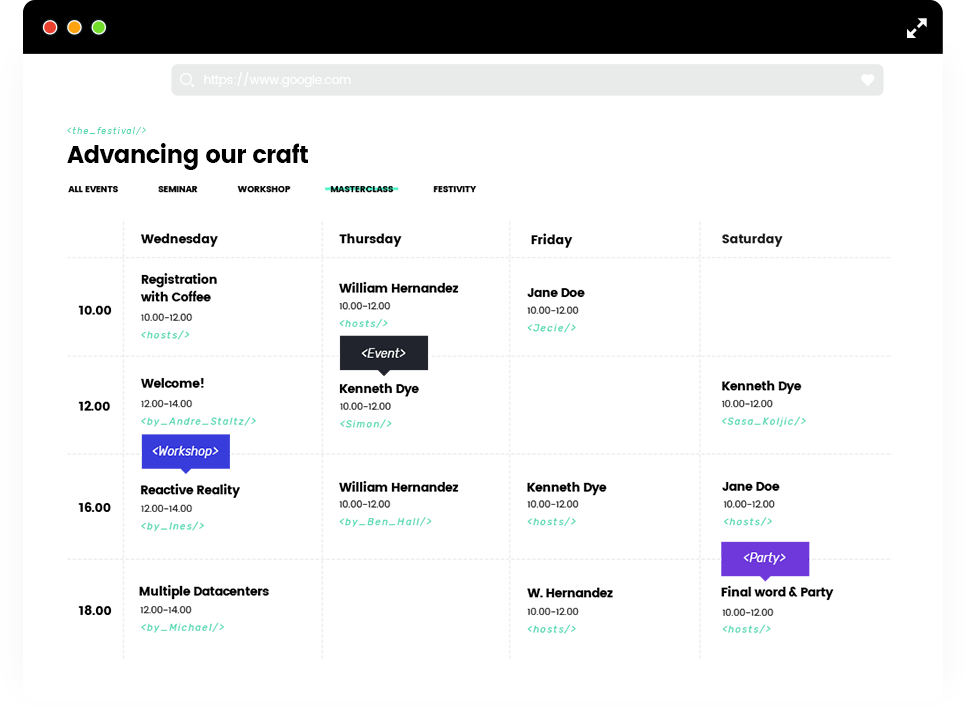Click the fullscreen expand arrows icon
The height and width of the screenshot is (708, 966).
coord(916,28)
